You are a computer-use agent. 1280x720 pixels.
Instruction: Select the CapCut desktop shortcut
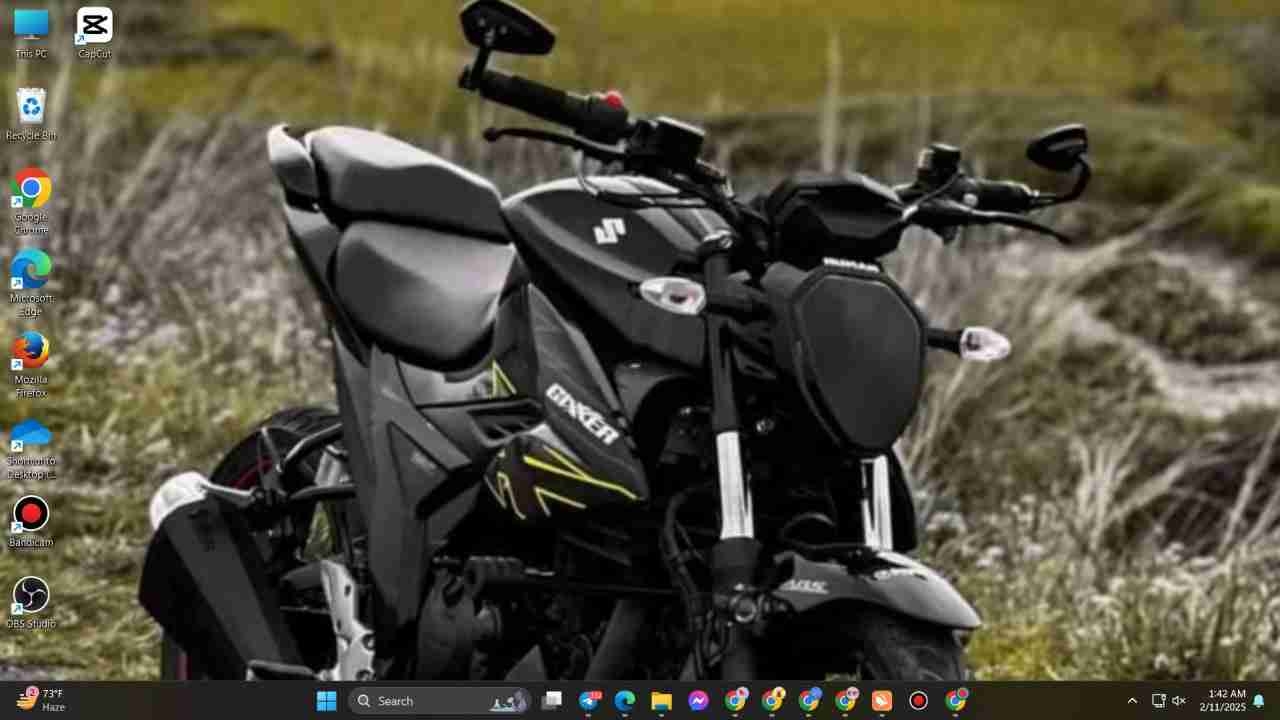(x=94, y=33)
